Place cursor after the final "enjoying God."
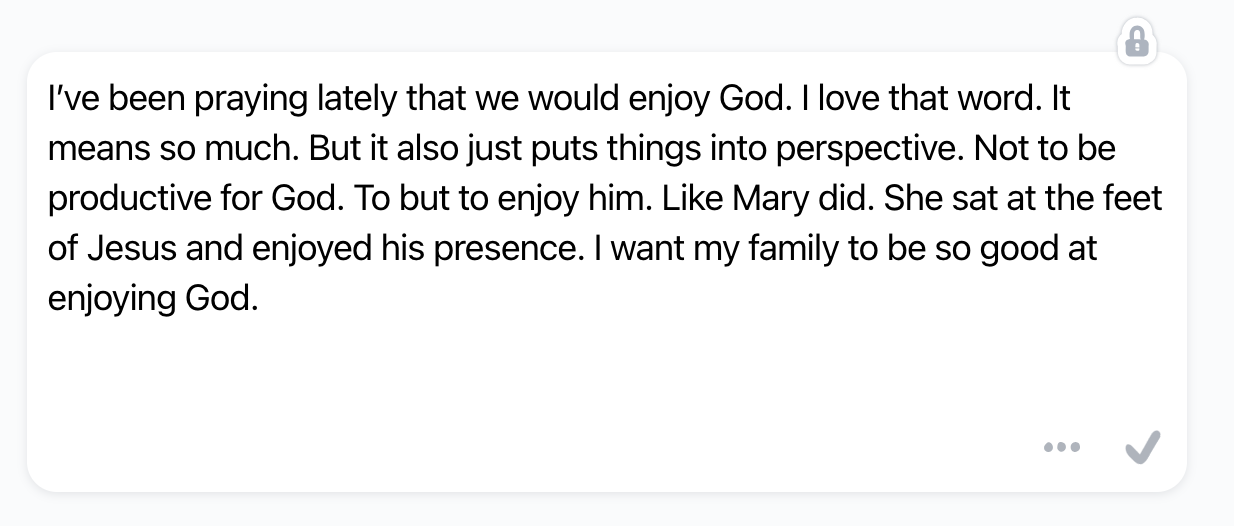The height and width of the screenshot is (526, 1234). pyautogui.click(x=260, y=297)
